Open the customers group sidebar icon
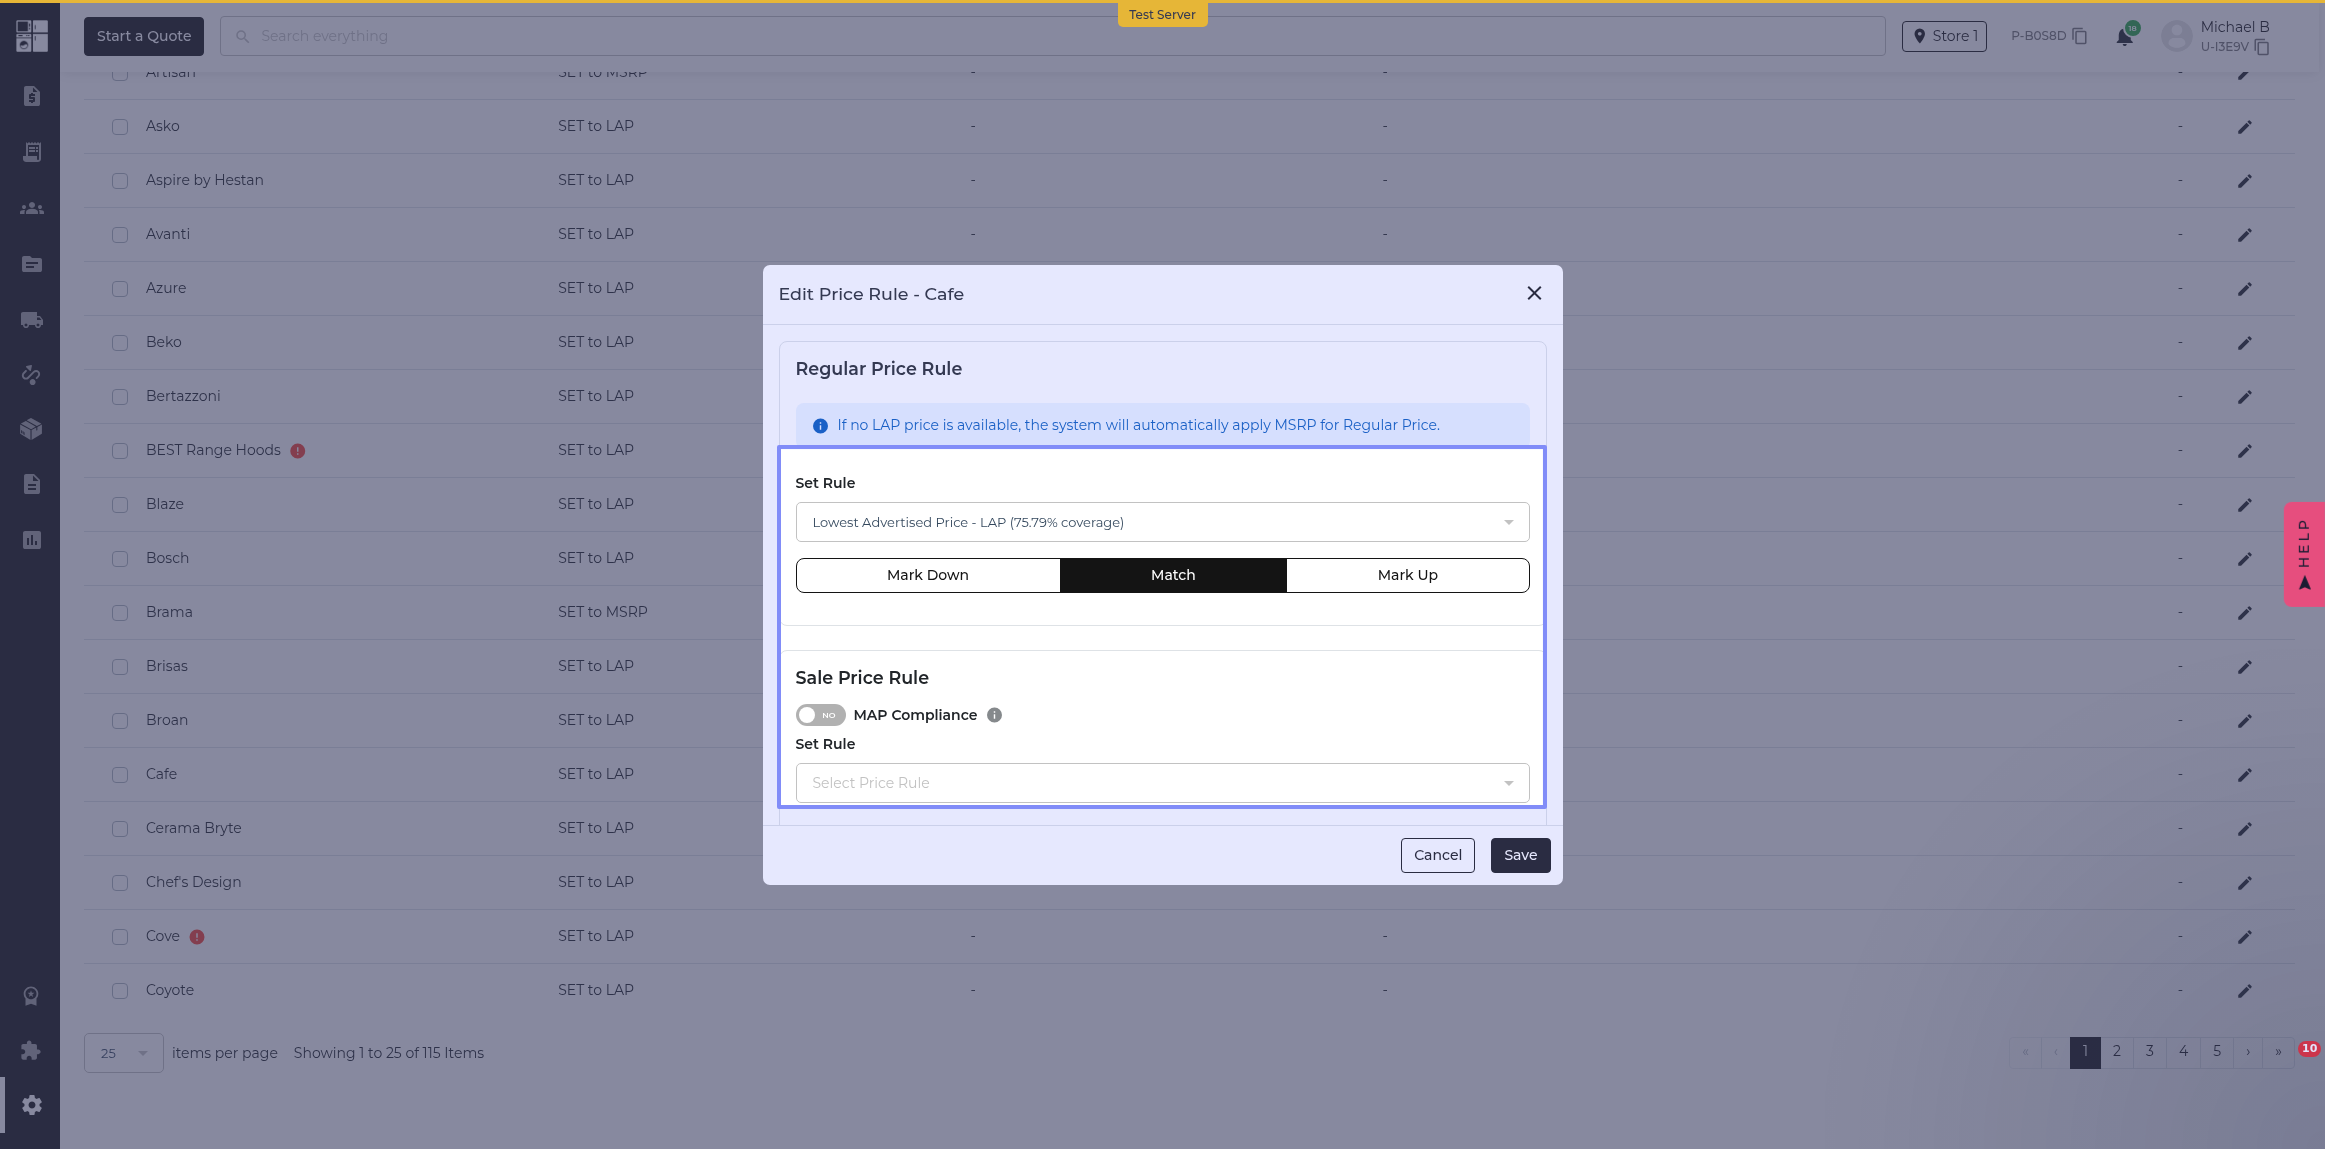 [32, 208]
